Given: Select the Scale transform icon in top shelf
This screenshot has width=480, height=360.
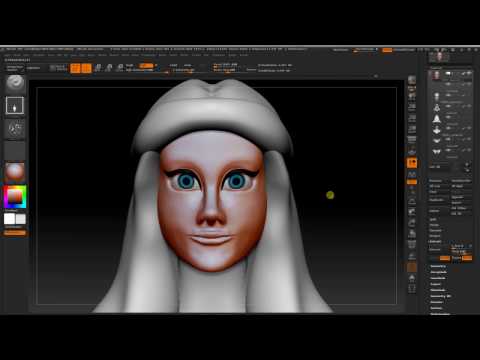Looking at the screenshot, I should 109,68.
